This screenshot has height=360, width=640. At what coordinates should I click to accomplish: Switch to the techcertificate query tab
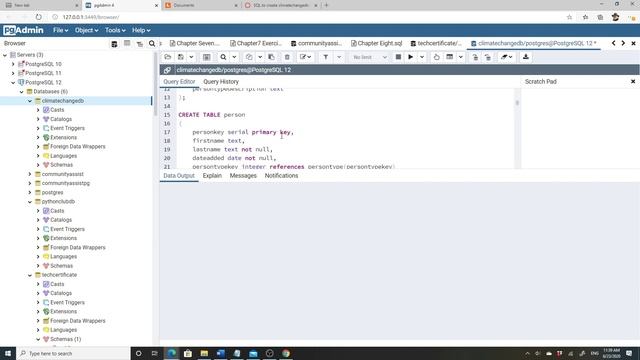point(436,43)
